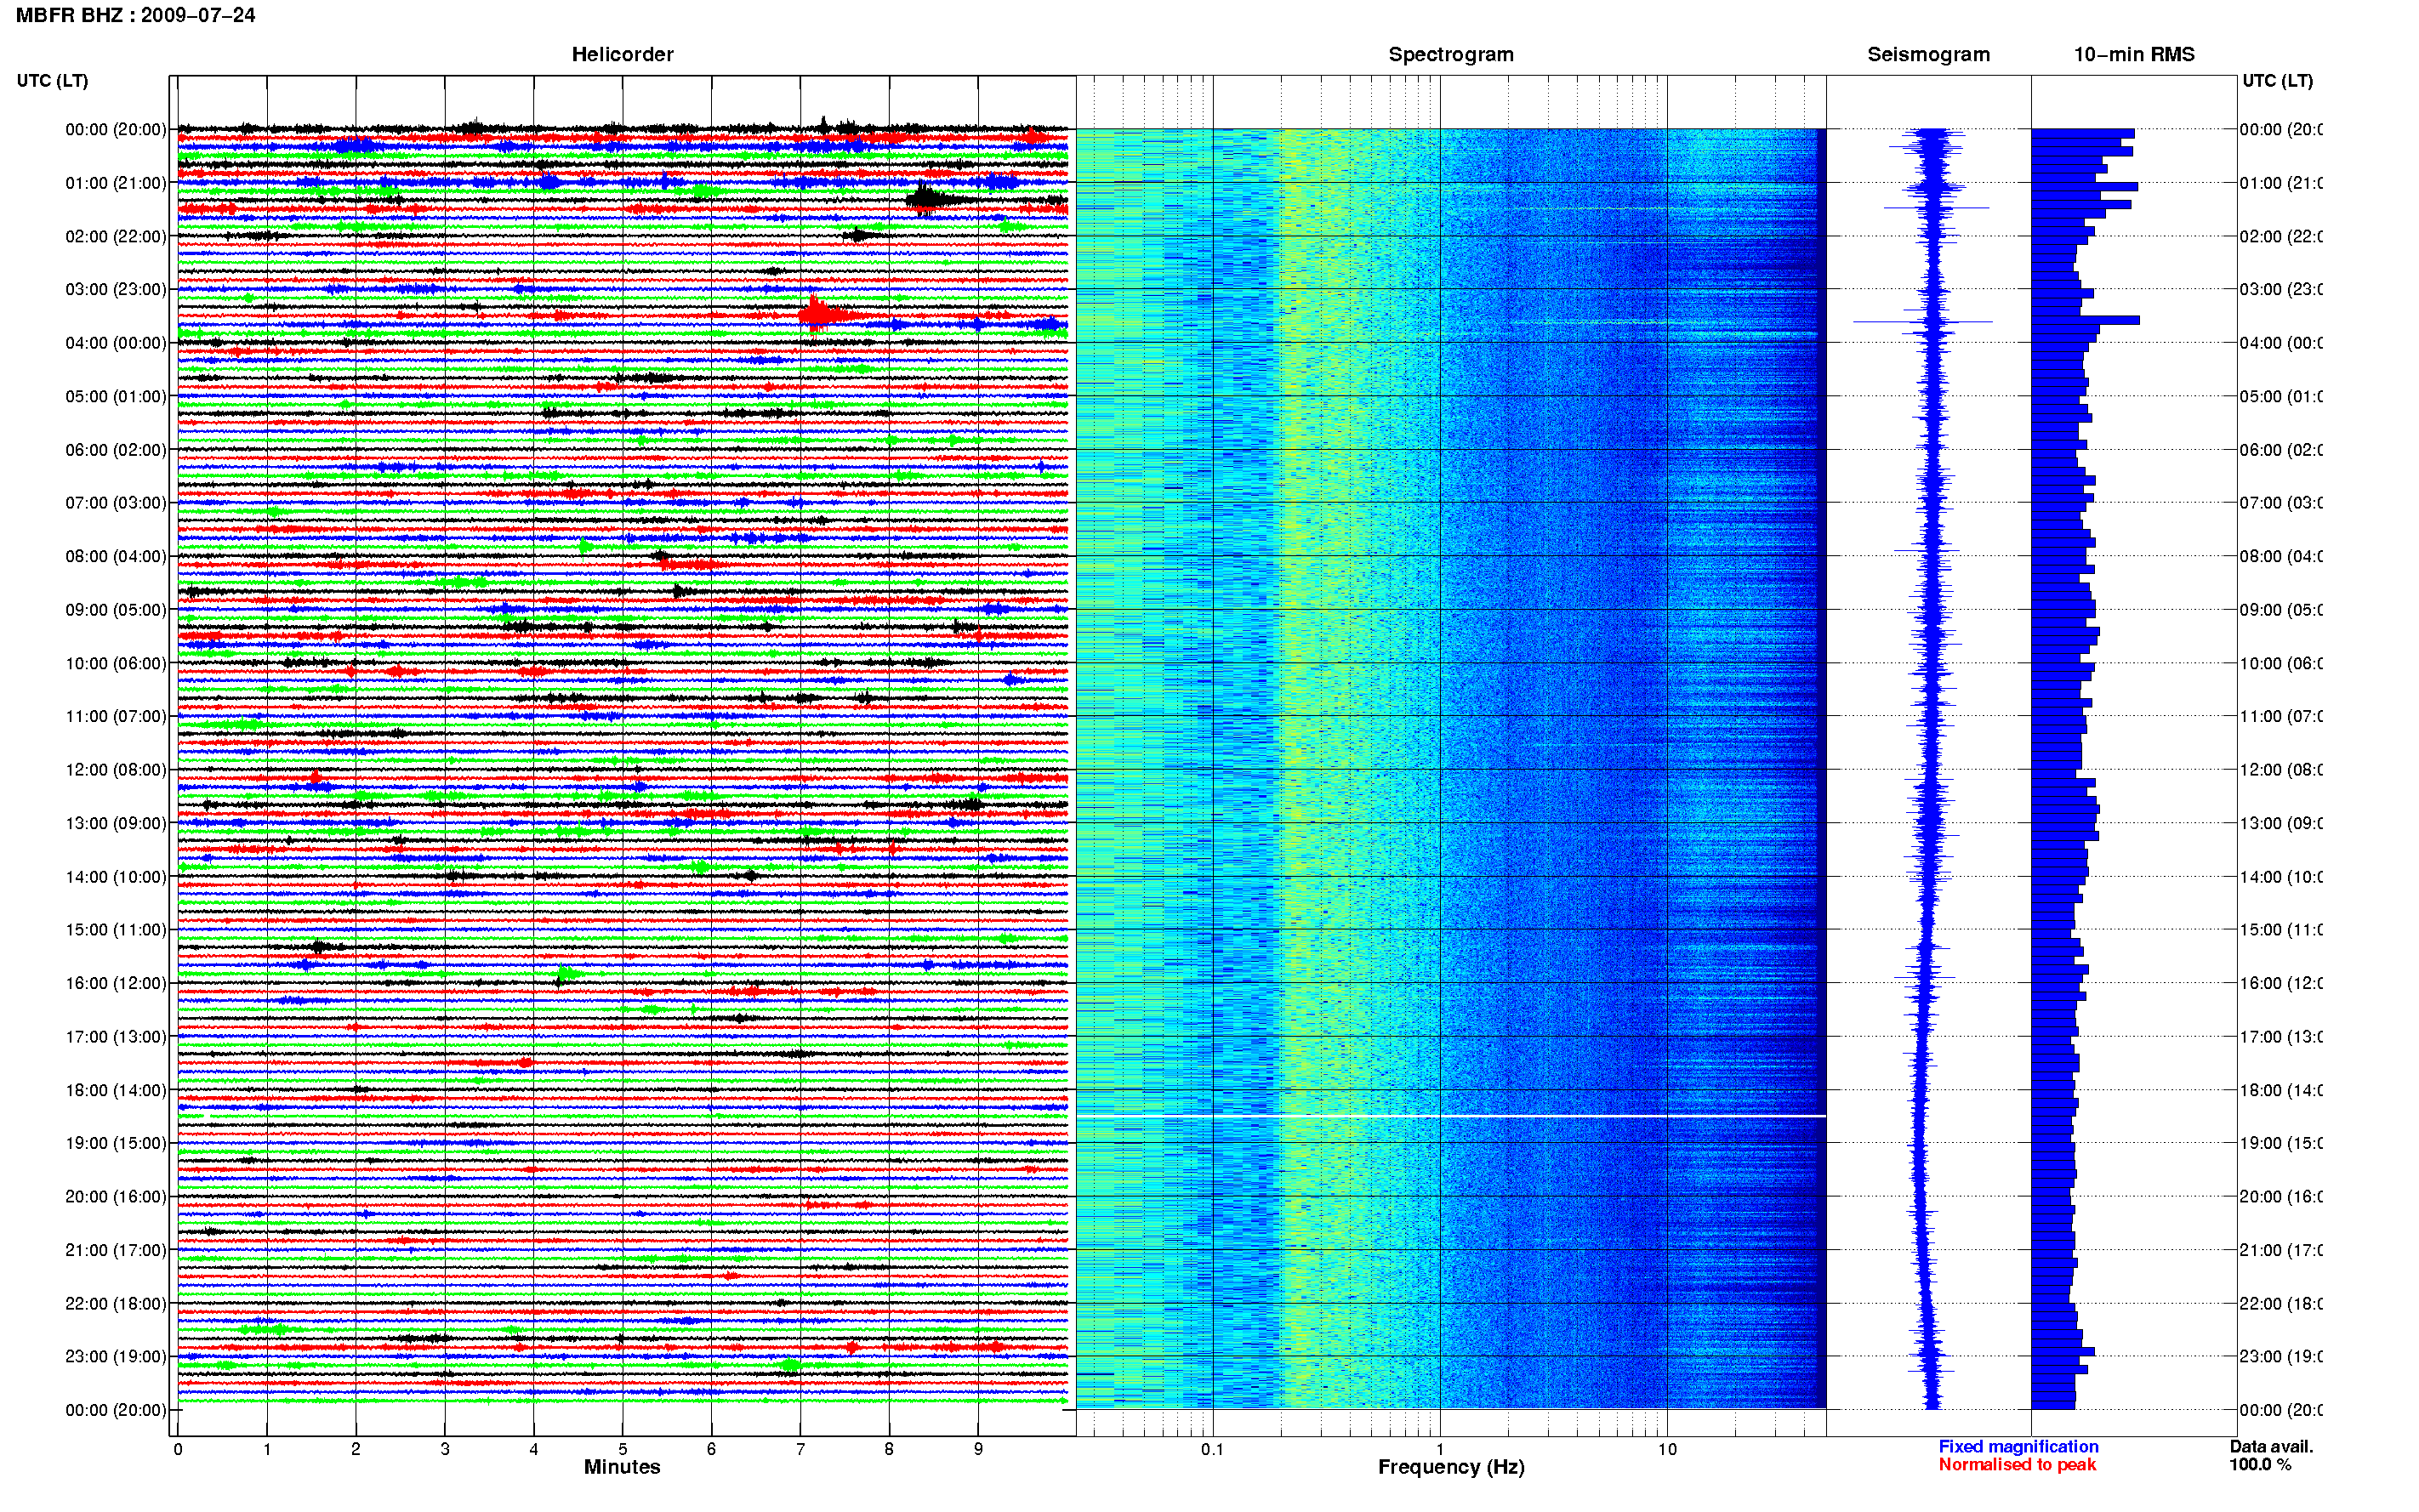Screen dimensions: 2419x1512
Task: Click tick label '9' on the Minutes axis
Action: [x=978, y=1449]
